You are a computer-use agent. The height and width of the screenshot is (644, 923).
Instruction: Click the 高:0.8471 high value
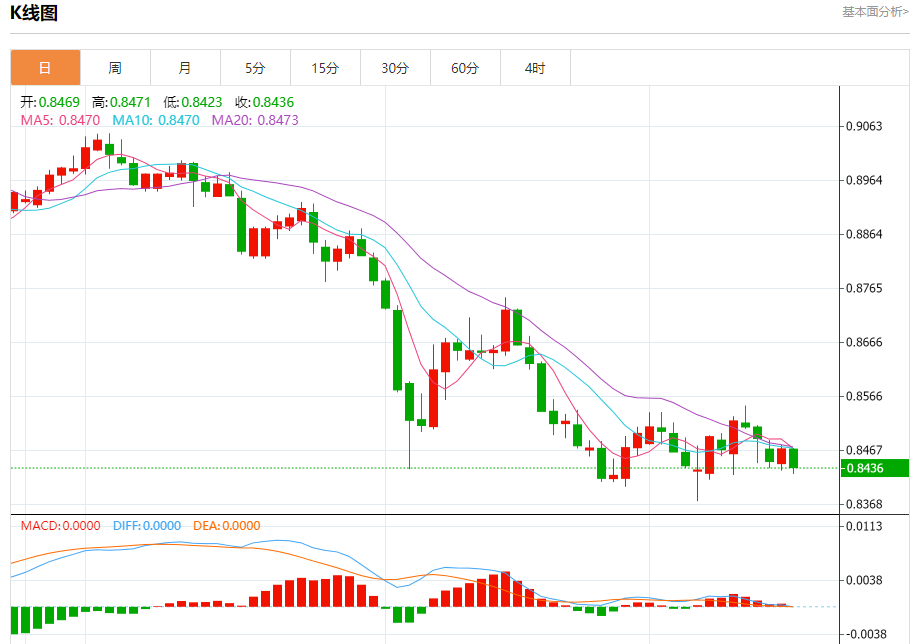click(x=121, y=102)
